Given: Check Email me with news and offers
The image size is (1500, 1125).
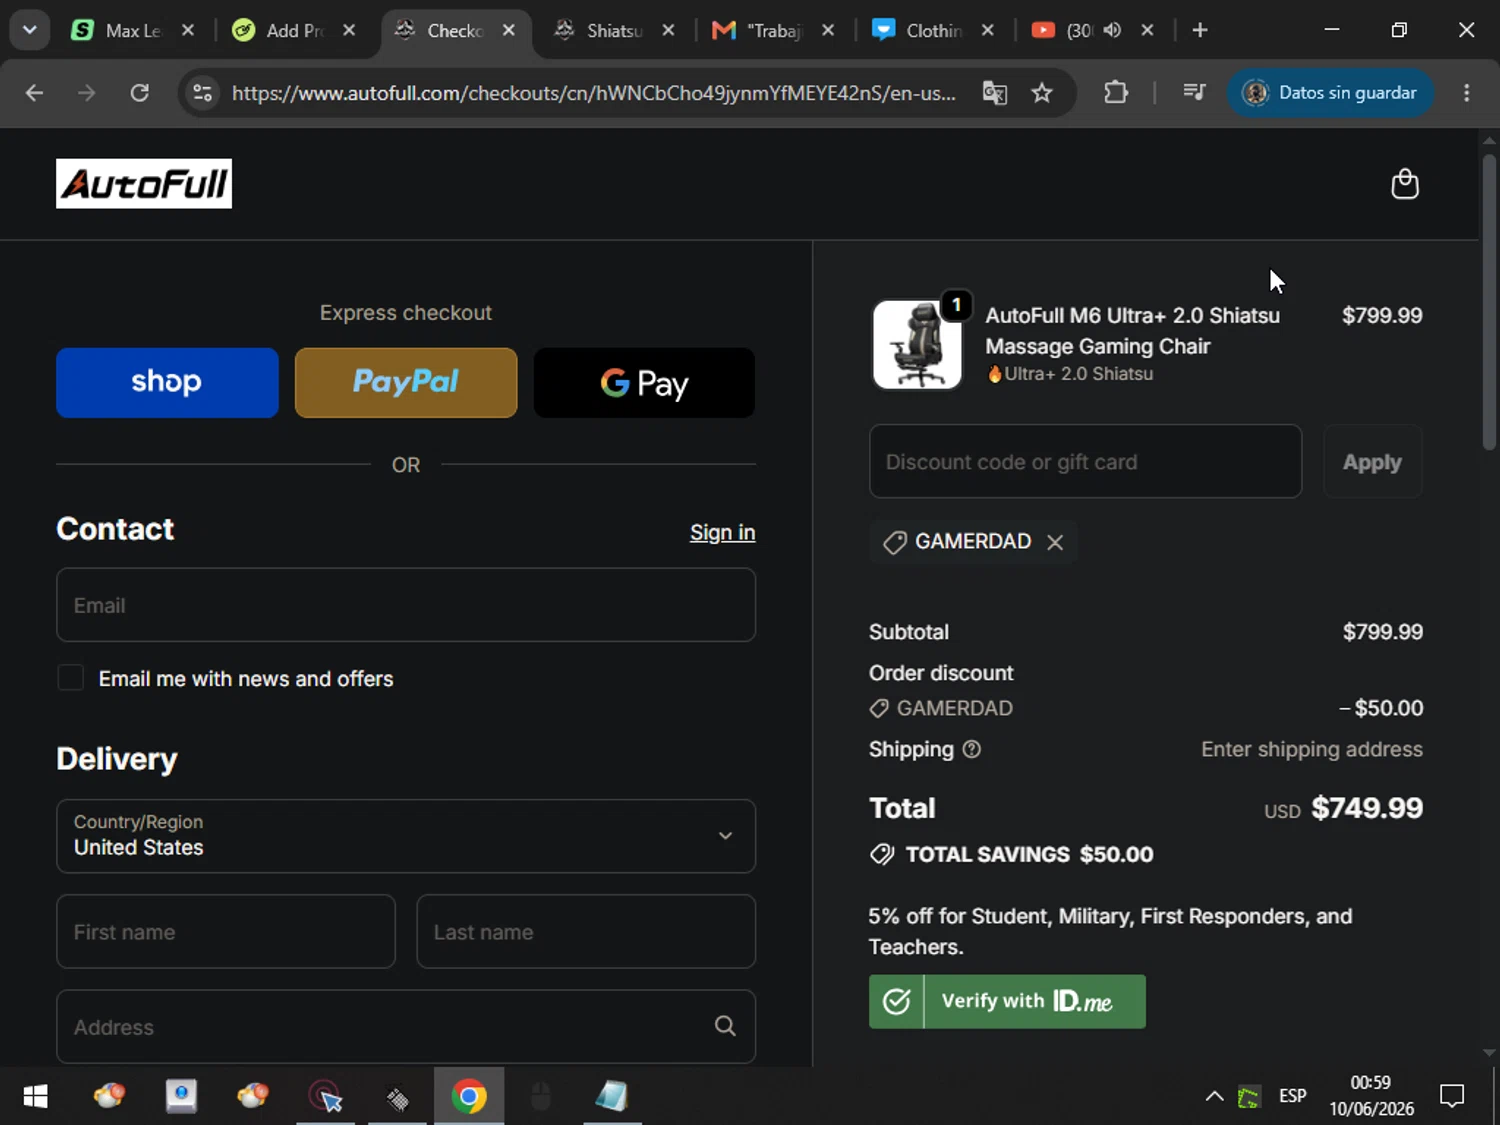Looking at the screenshot, I should pyautogui.click(x=70, y=678).
